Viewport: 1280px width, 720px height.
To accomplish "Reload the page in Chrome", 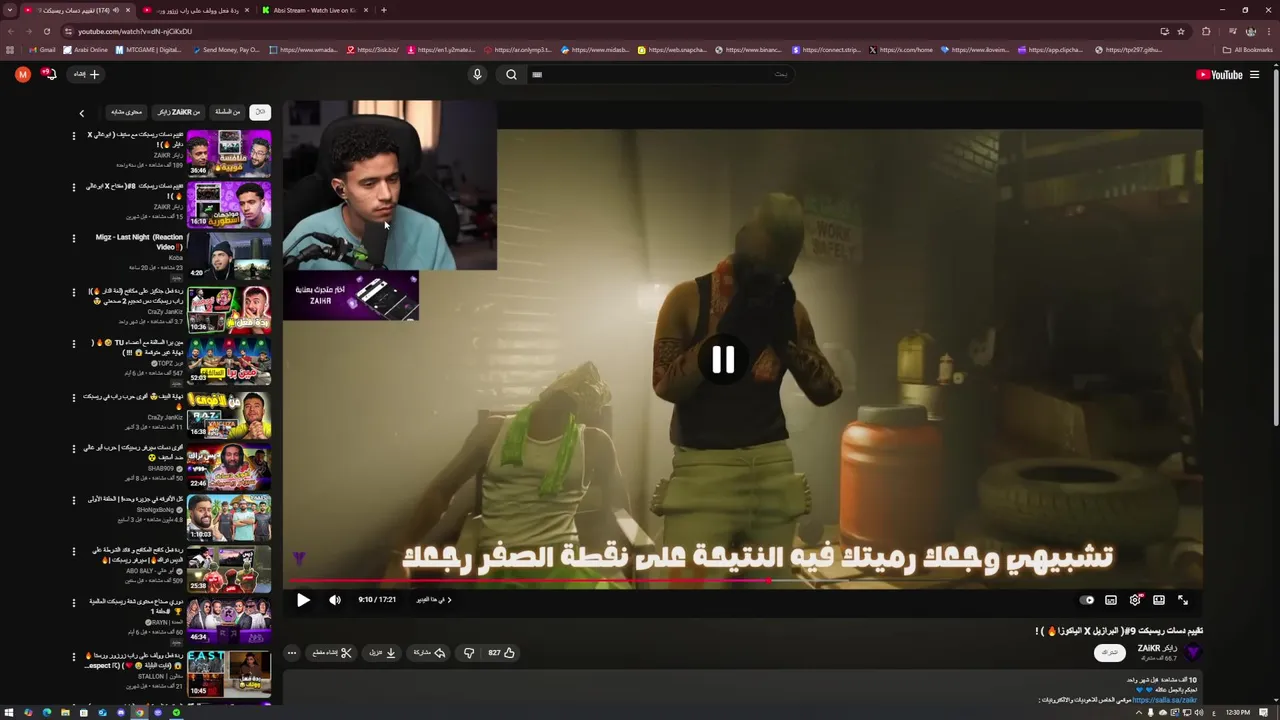I will pos(46,31).
